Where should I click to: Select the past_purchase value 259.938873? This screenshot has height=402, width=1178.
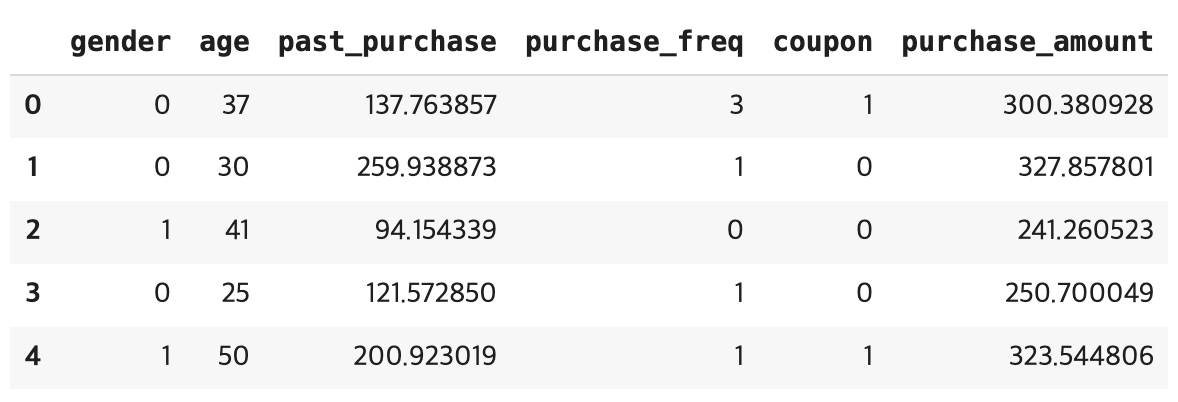tap(426, 167)
